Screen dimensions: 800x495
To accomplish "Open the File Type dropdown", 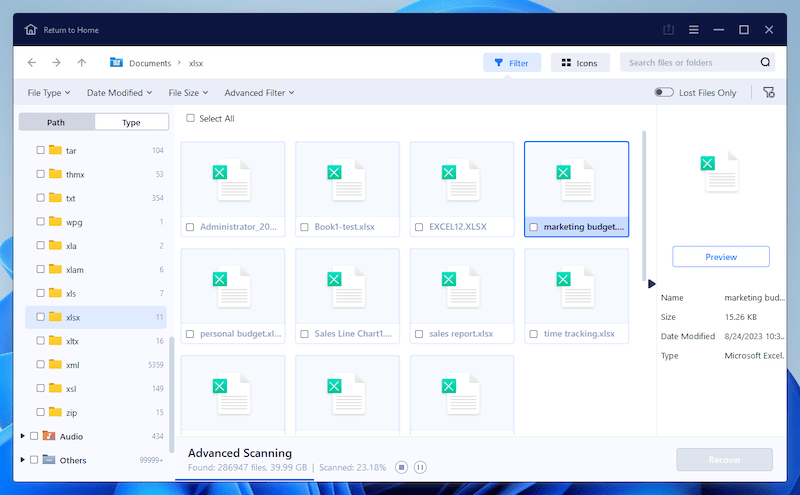I will pos(50,93).
